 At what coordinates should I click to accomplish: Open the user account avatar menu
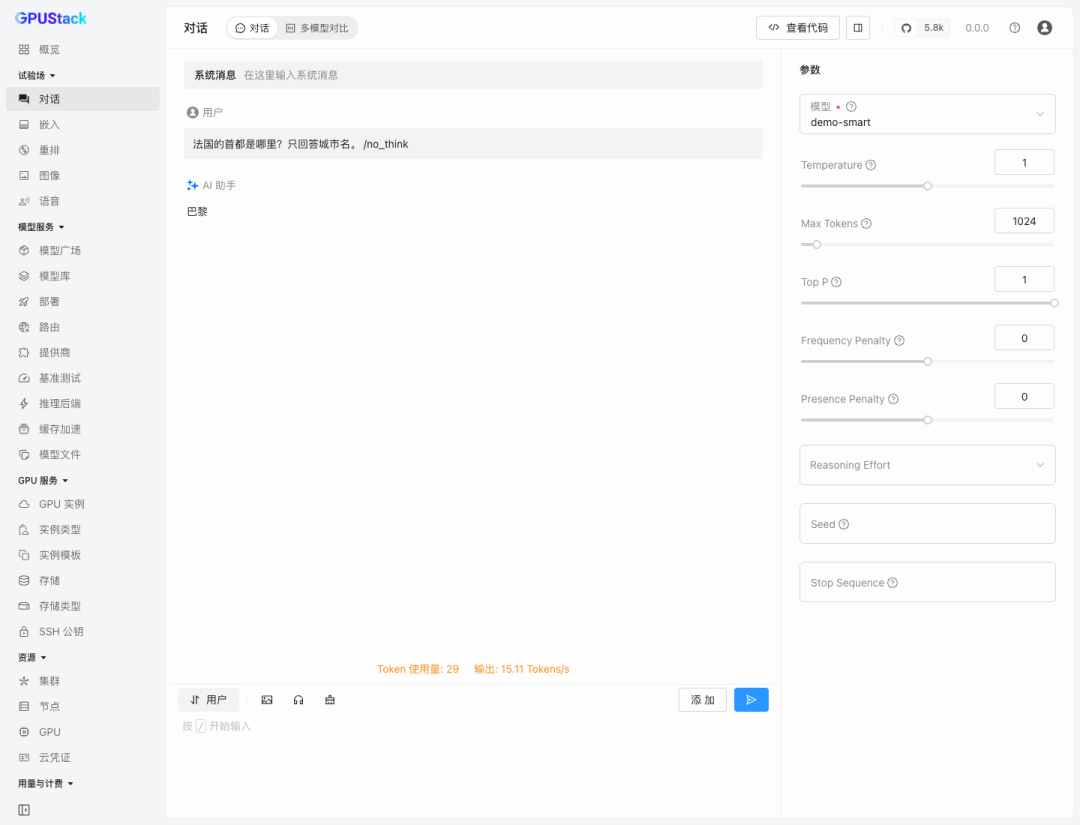tap(1045, 28)
